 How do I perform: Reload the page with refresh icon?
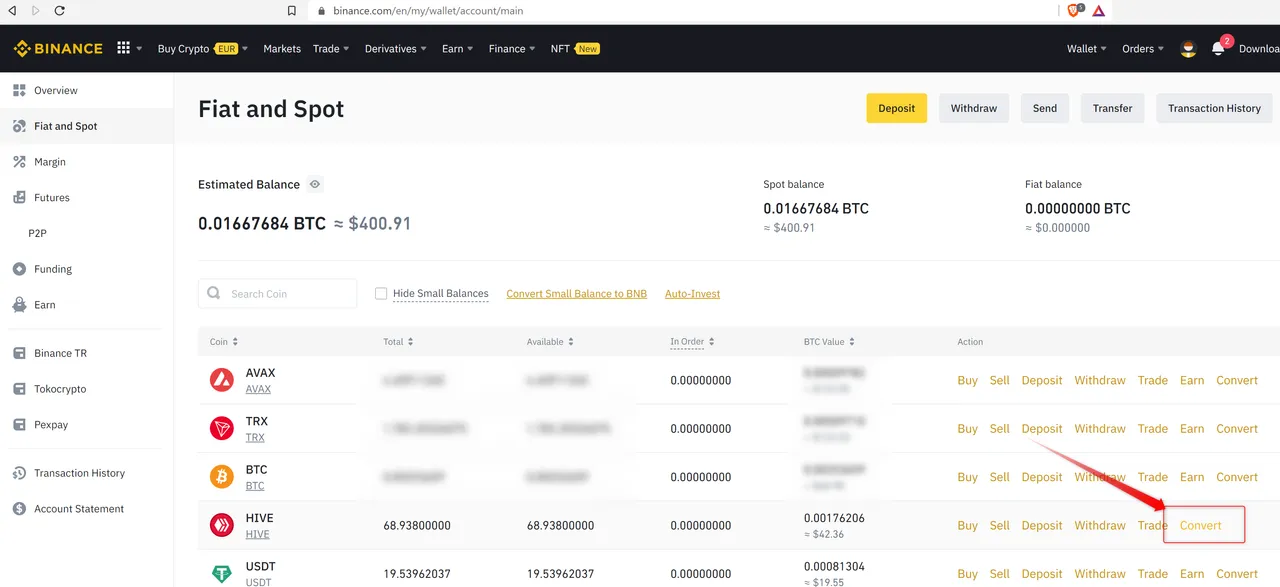60,11
